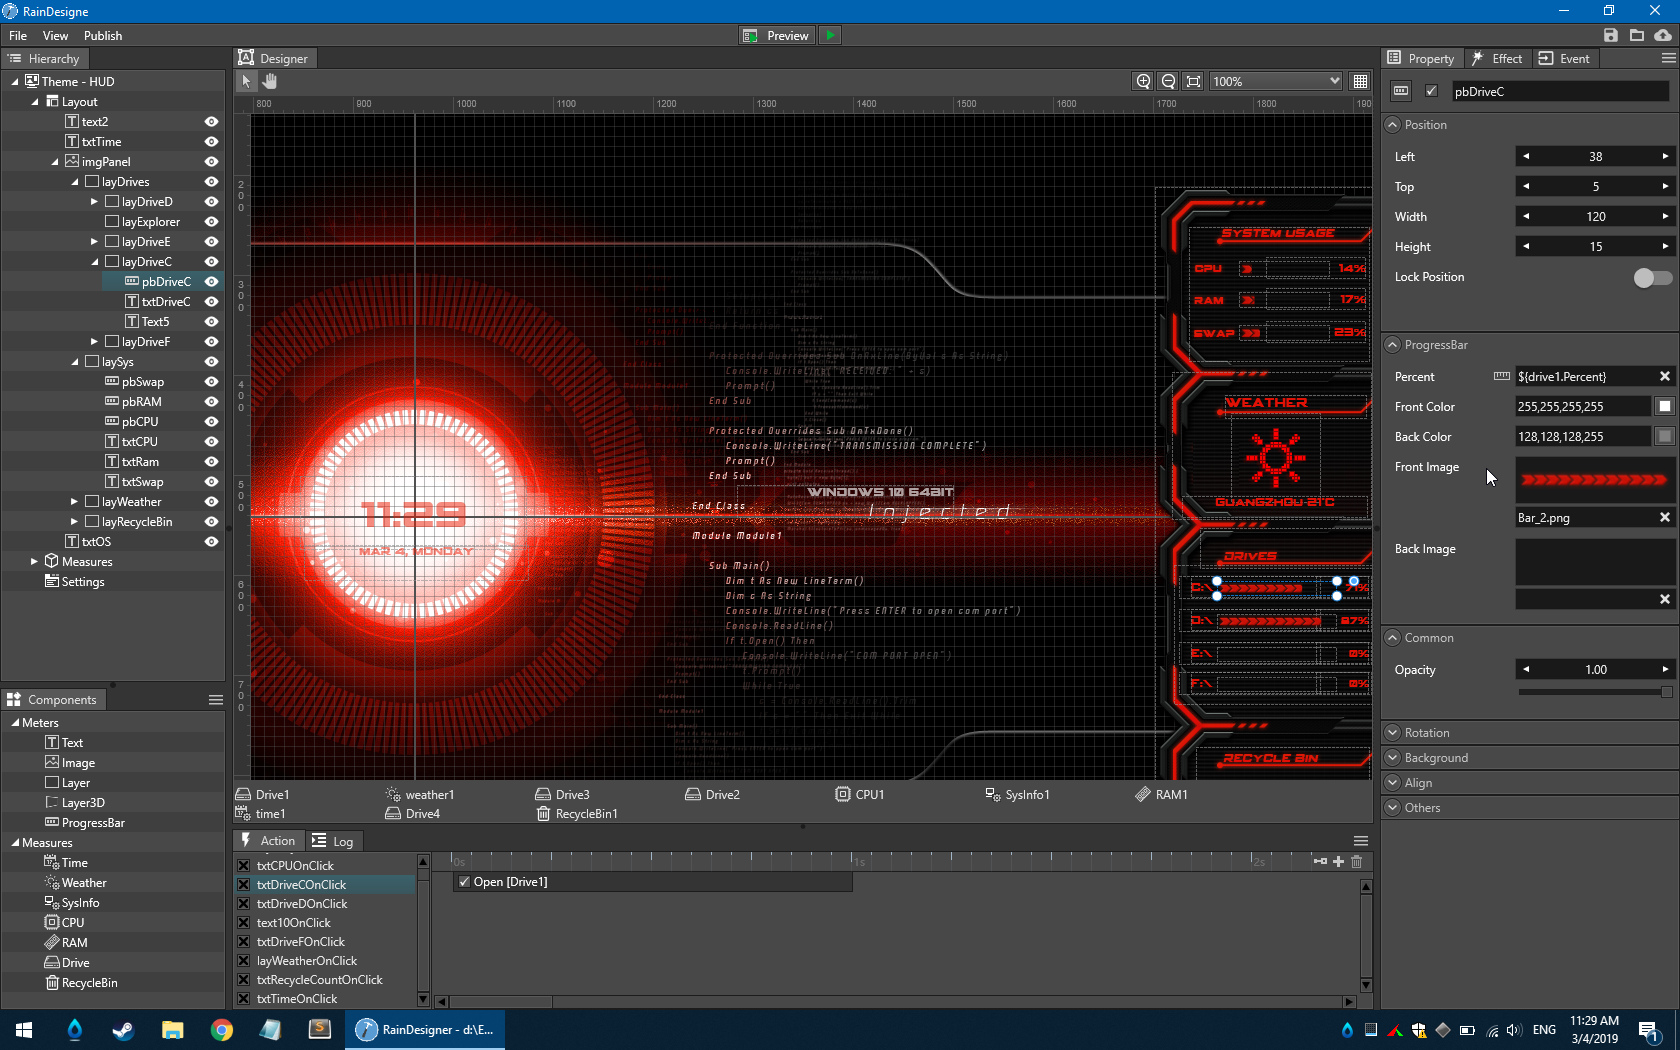This screenshot has height=1050, width=1680.
Task: Click the Zoom In magnifier icon
Action: (x=1143, y=81)
